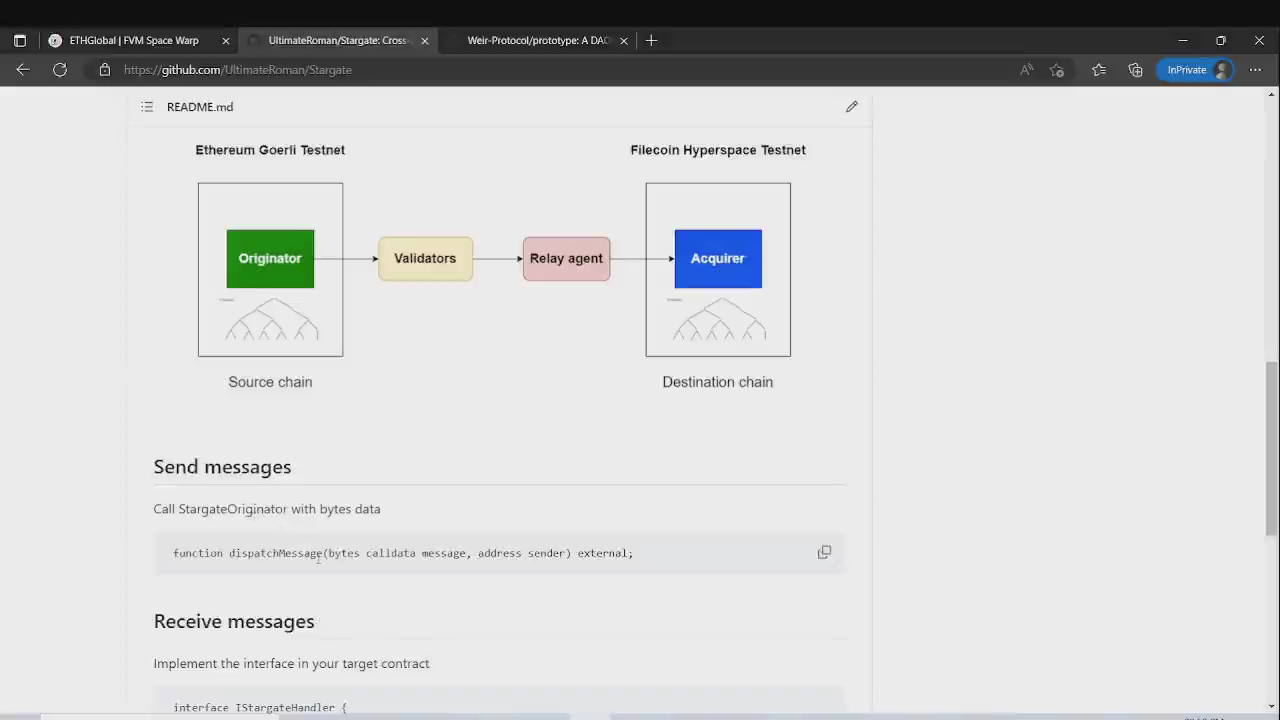The height and width of the screenshot is (720, 1280).
Task: Click the blue Acquirer box in the diagram
Action: click(718, 259)
